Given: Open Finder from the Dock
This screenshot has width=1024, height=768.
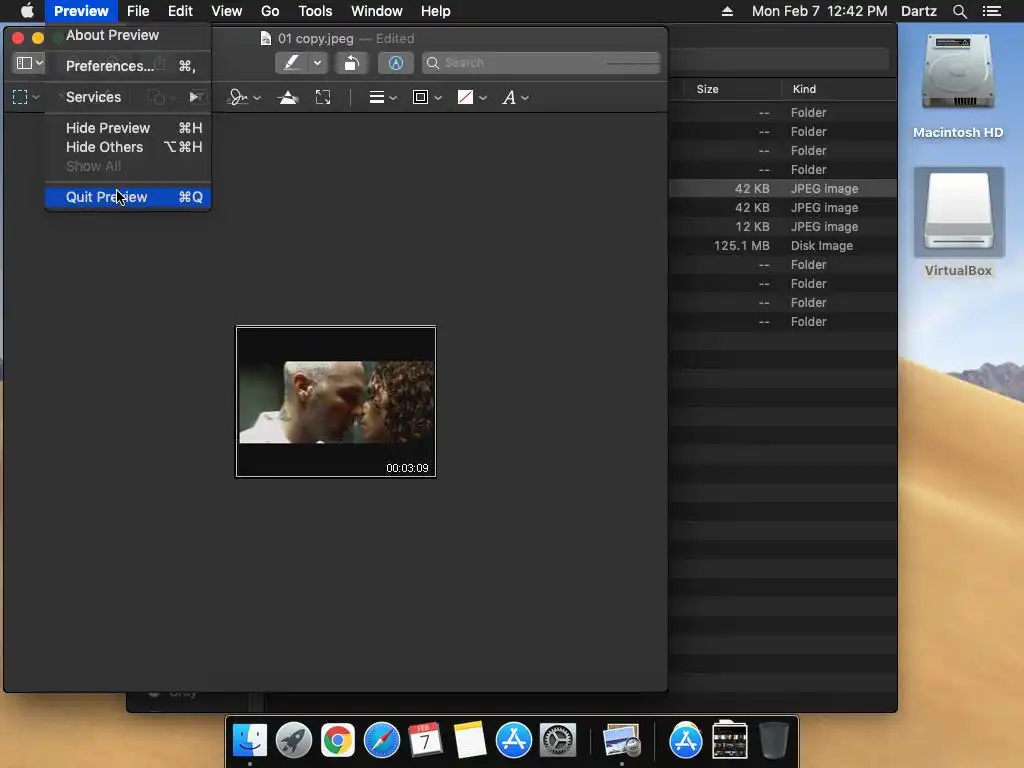Looking at the screenshot, I should pos(250,741).
